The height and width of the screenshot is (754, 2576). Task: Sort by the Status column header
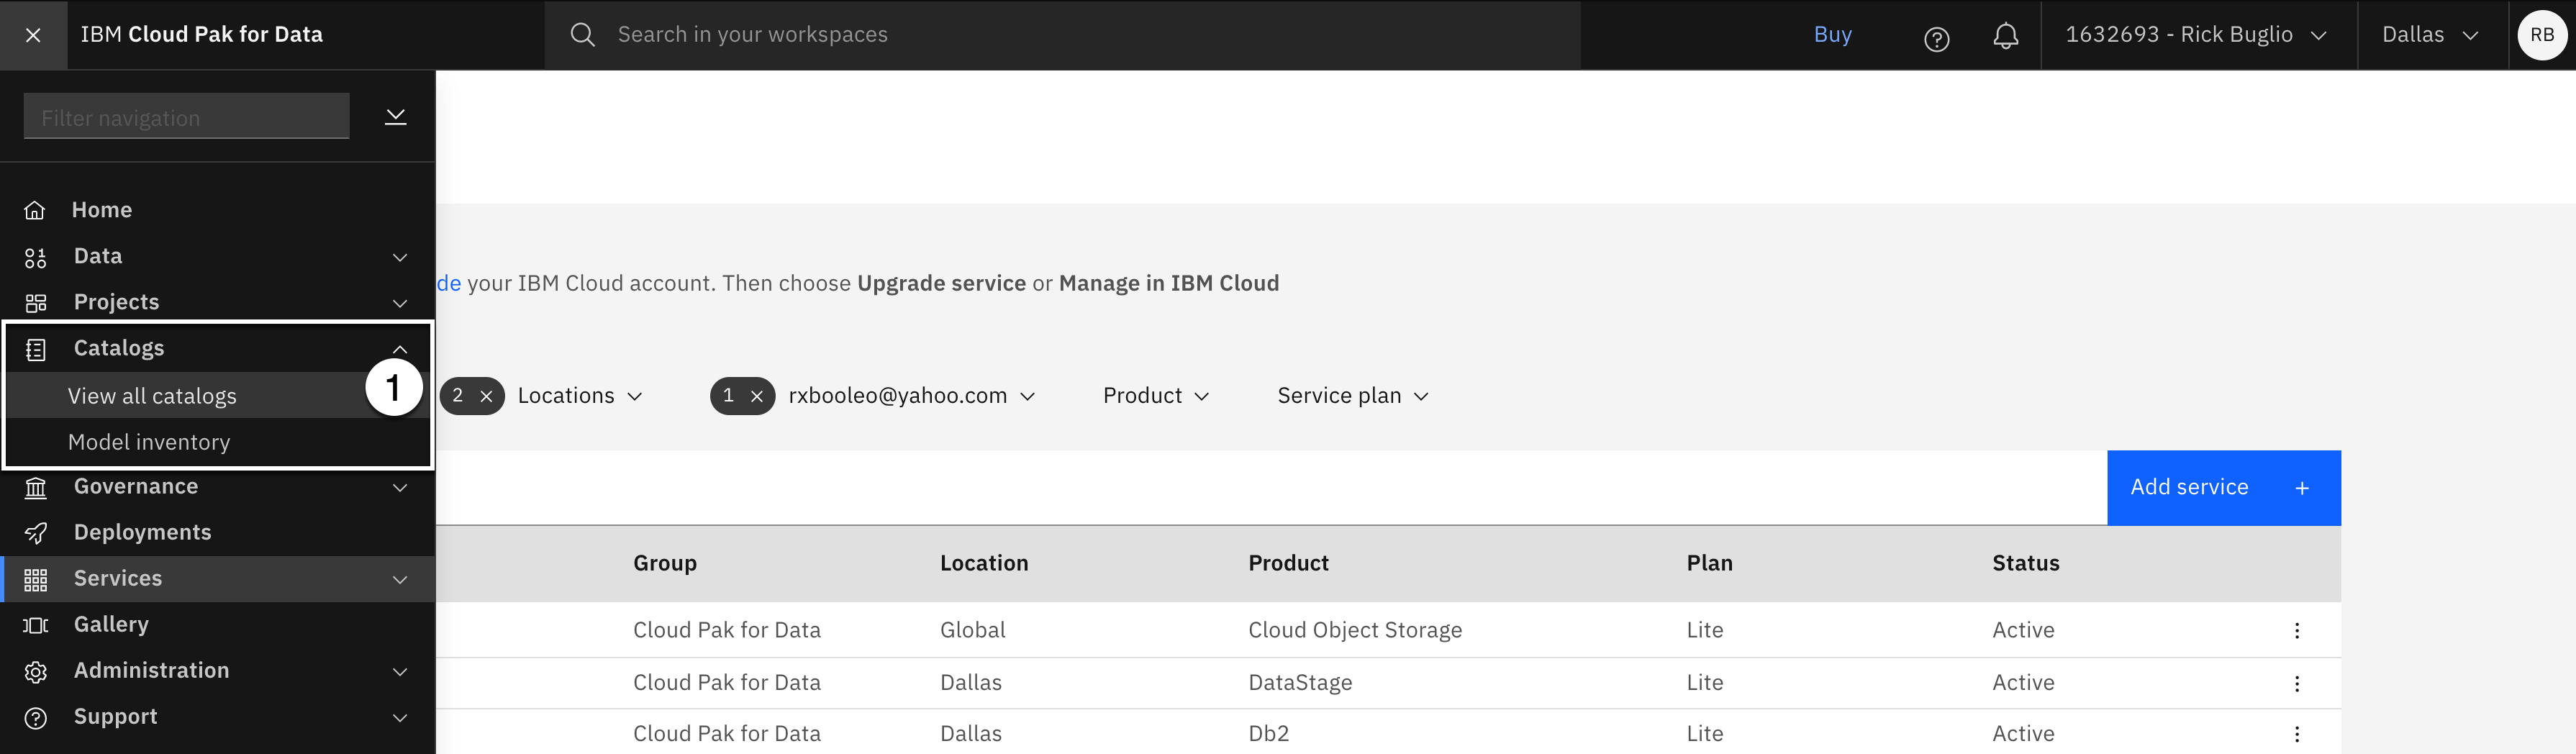(2025, 563)
